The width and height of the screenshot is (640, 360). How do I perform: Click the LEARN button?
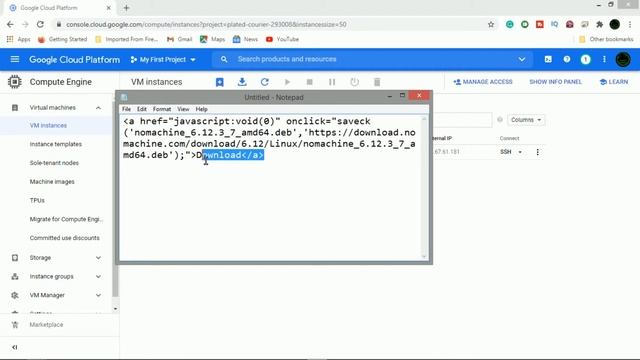pyautogui.click(x=614, y=82)
